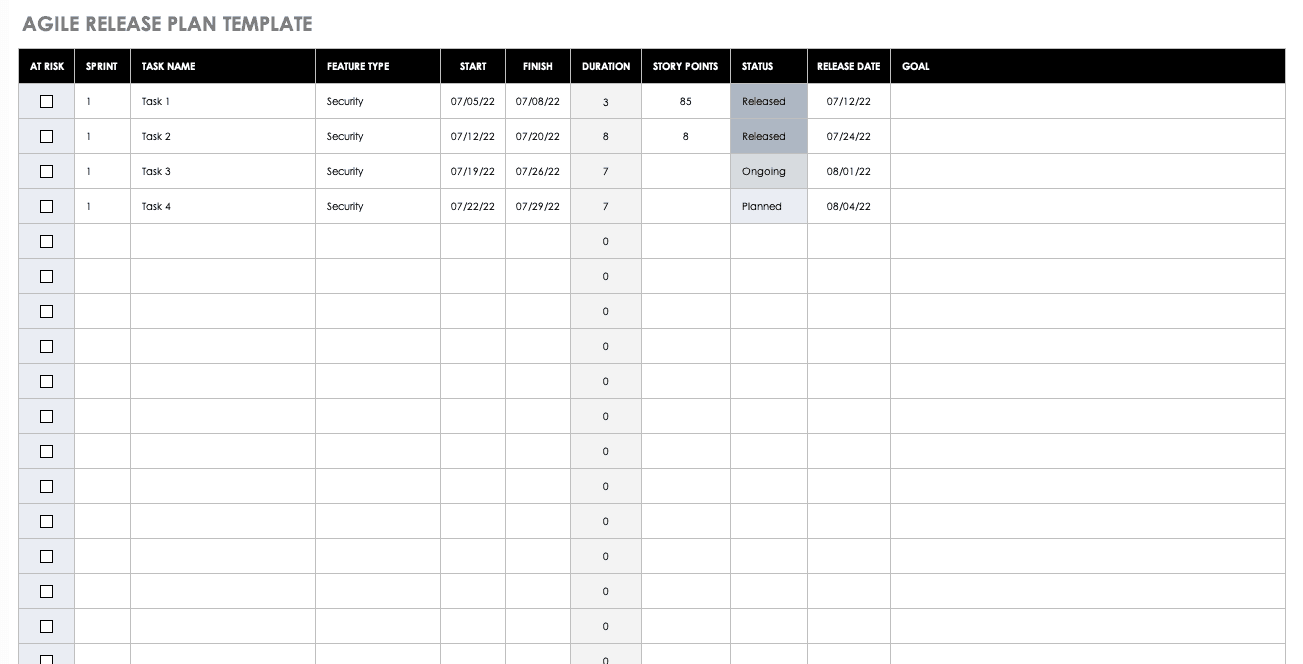Select the Agile Release Plan Template title
Viewport: 1303px width, 664px height.
(x=167, y=24)
